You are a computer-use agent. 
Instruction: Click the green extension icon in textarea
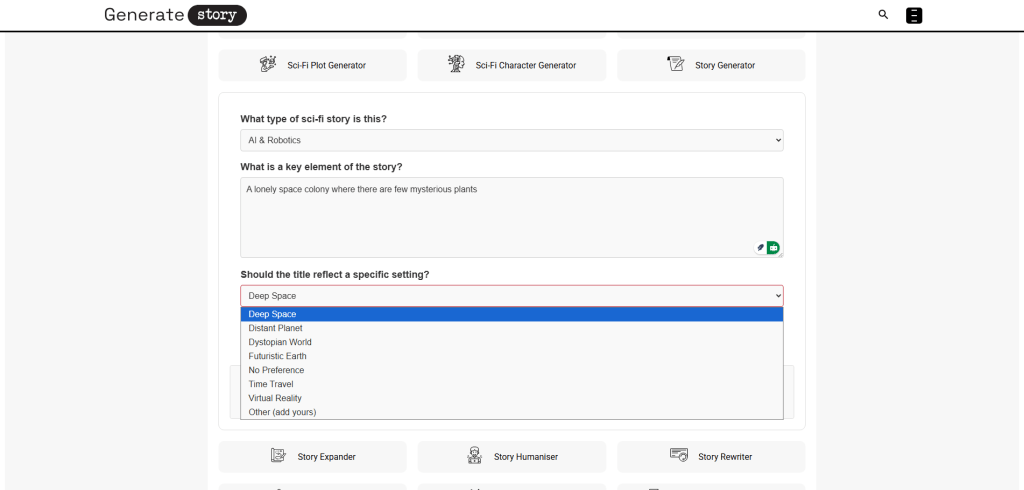click(773, 247)
